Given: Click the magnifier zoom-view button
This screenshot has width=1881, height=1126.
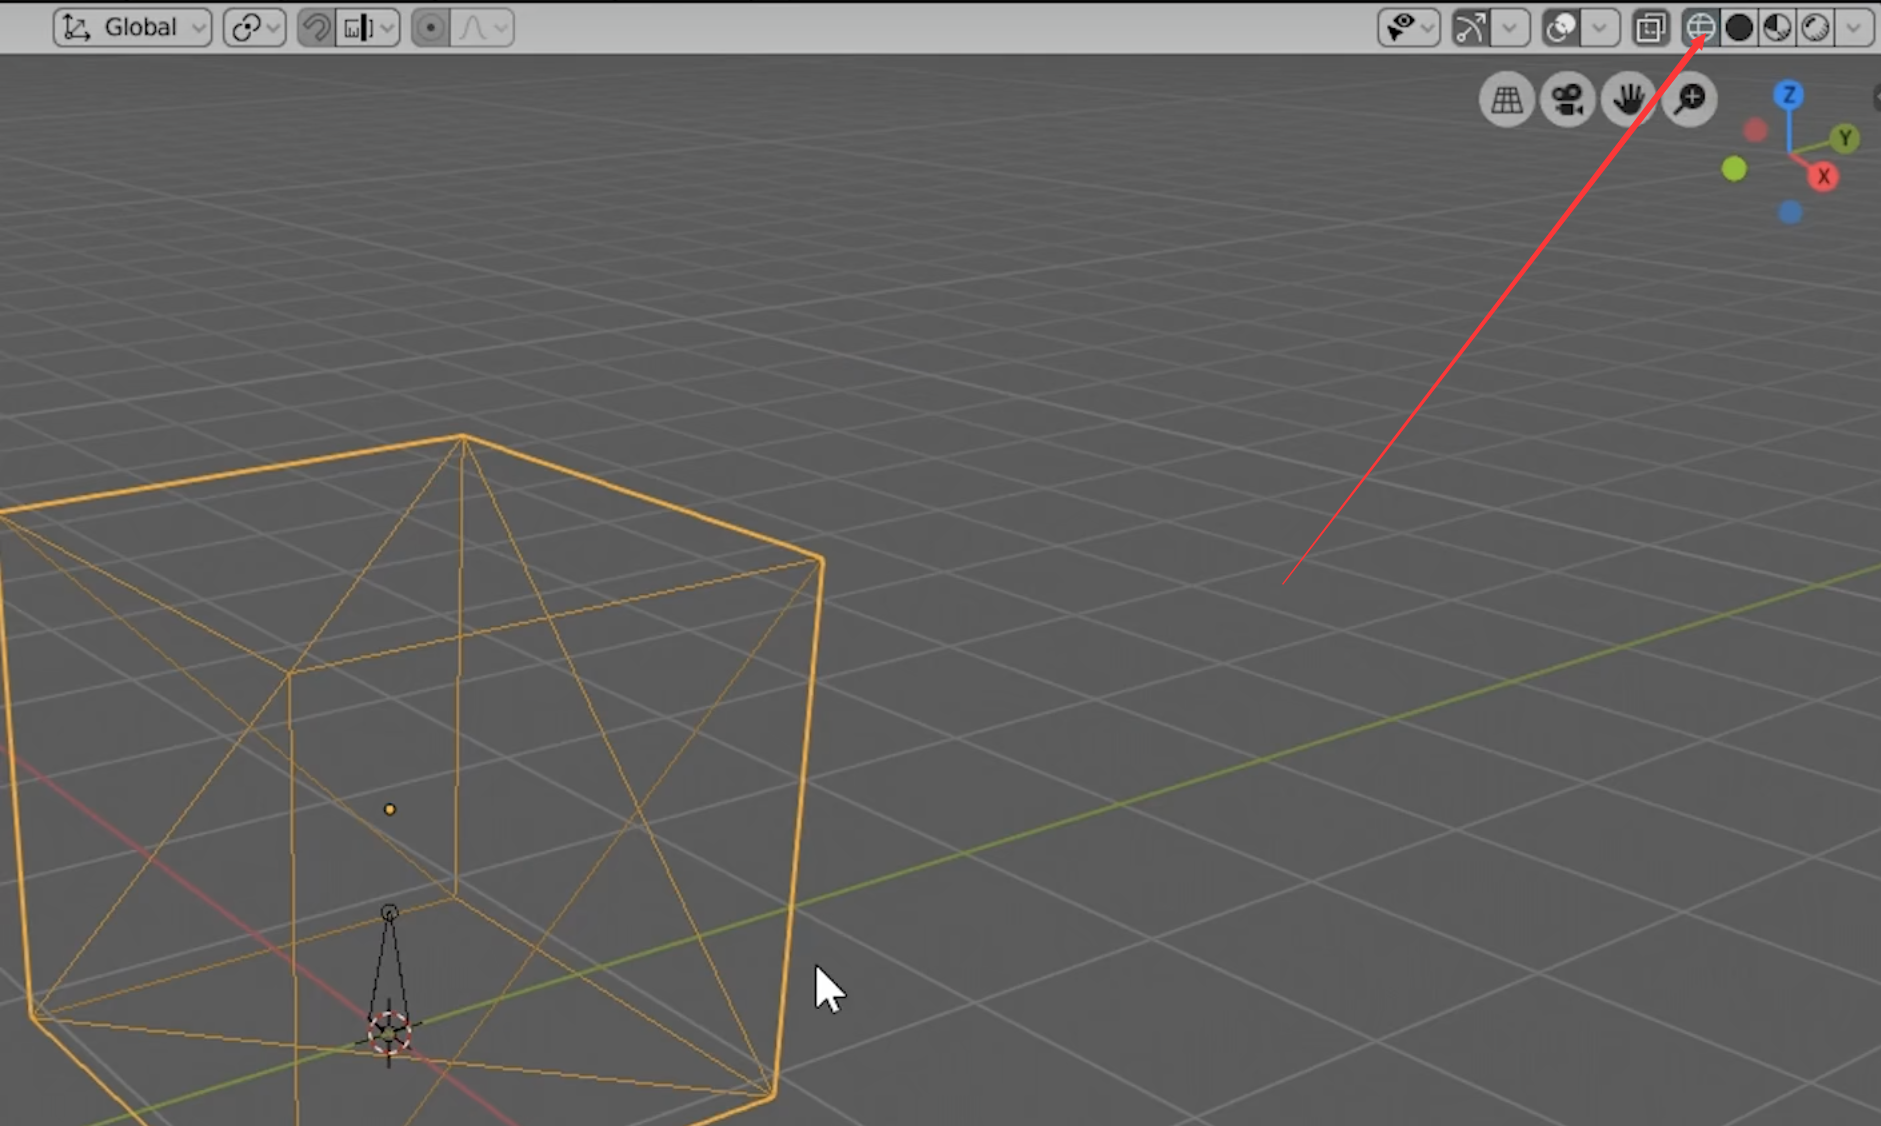Looking at the screenshot, I should [1690, 99].
